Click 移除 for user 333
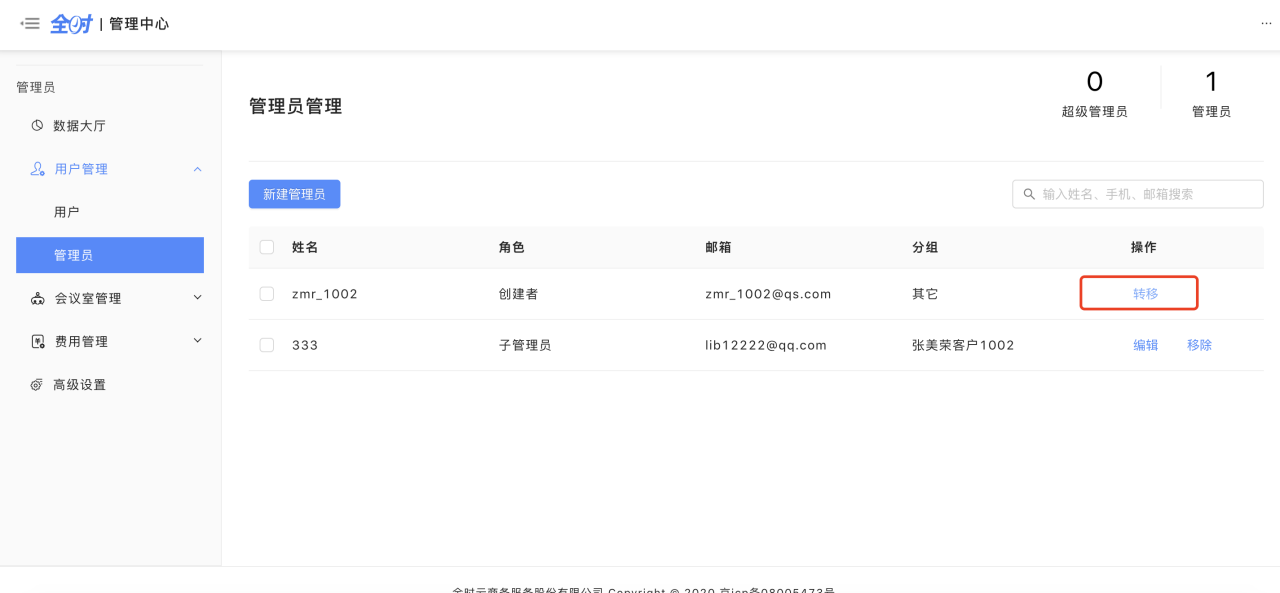The image size is (1280, 593). tap(1199, 345)
